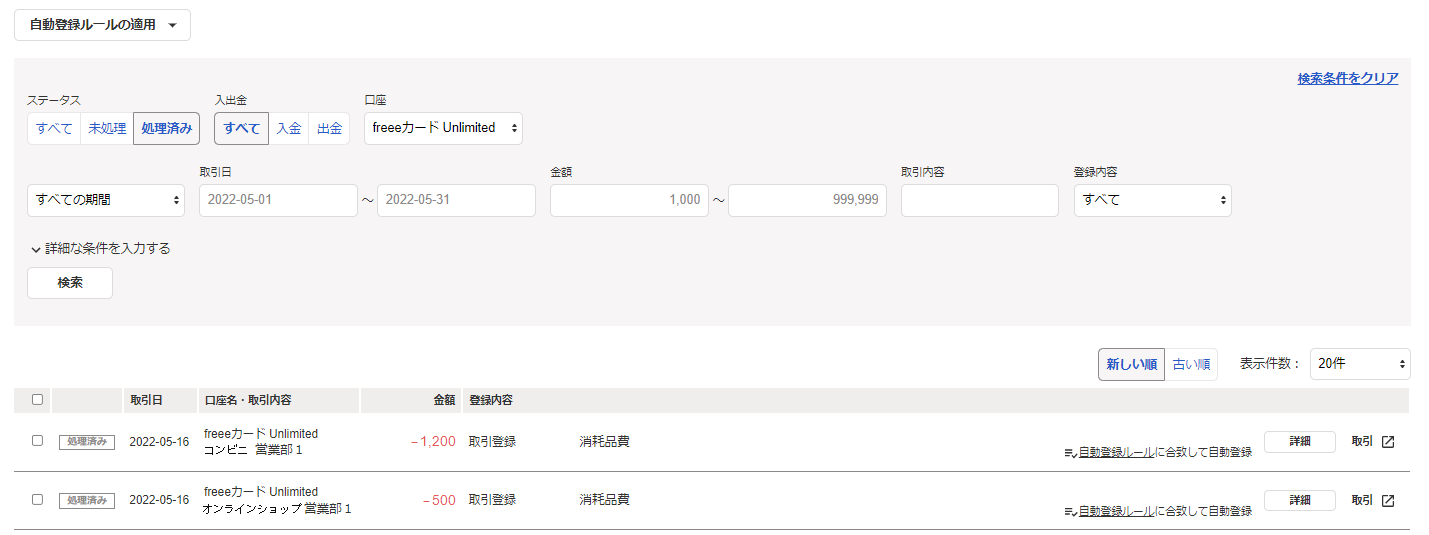The height and width of the screenshot is (535, 1429).
Task: Open 表示件数 20件 dropdown
Action: coord(1360,364)
